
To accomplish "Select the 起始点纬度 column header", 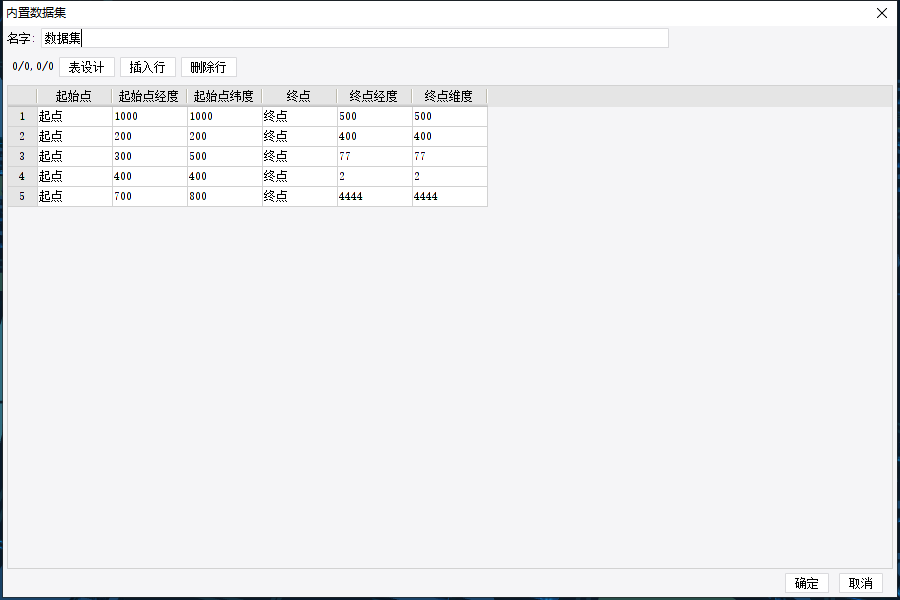I will point(224,96).
